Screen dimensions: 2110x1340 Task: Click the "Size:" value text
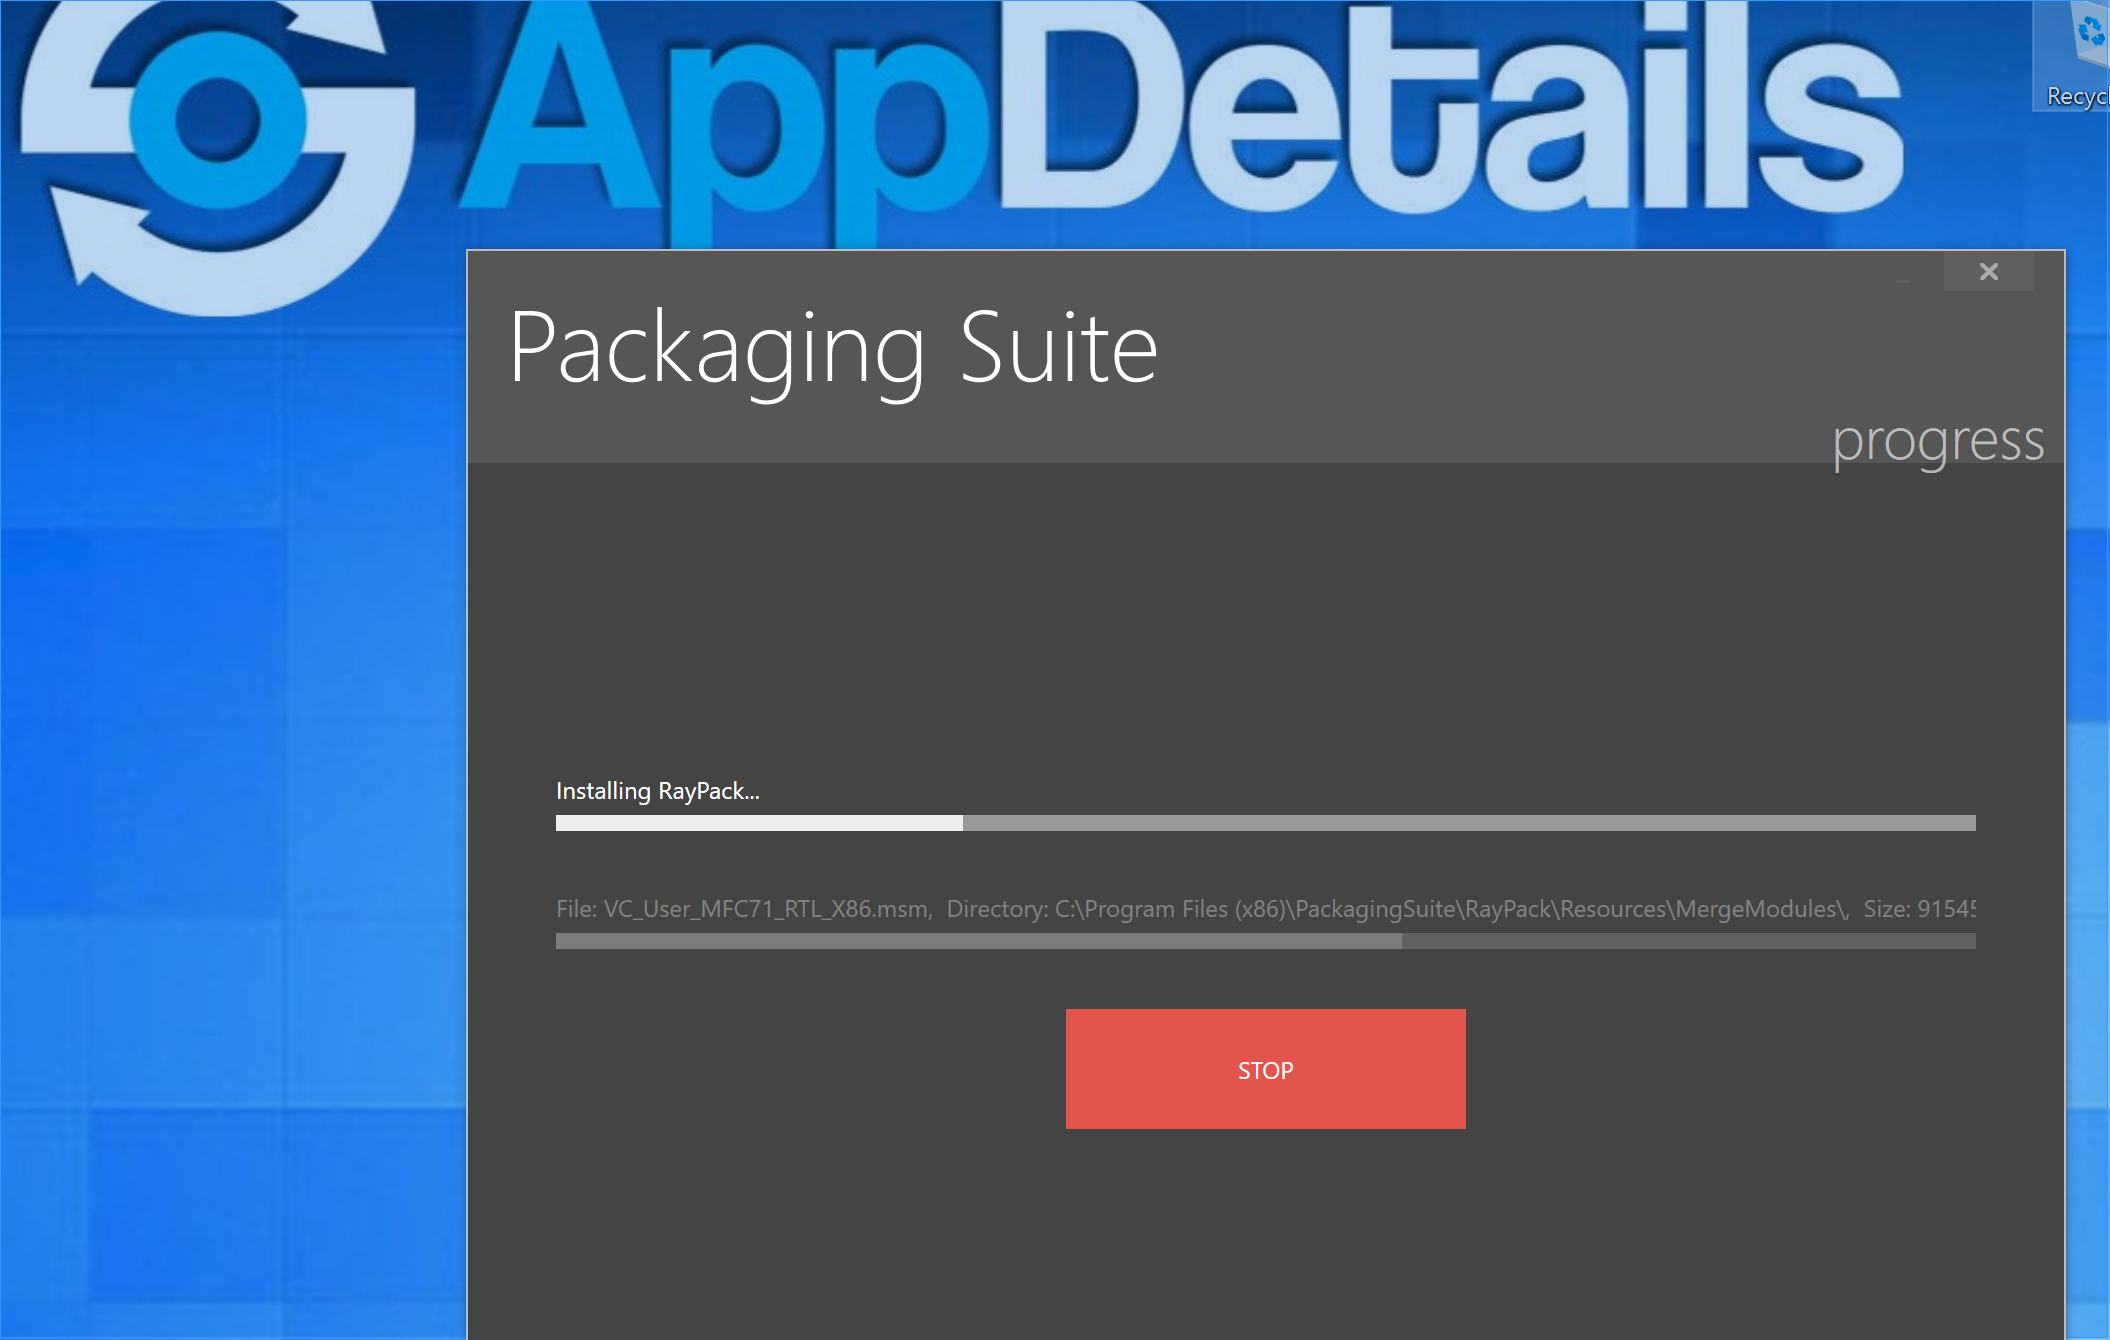tap(1919, 909)
